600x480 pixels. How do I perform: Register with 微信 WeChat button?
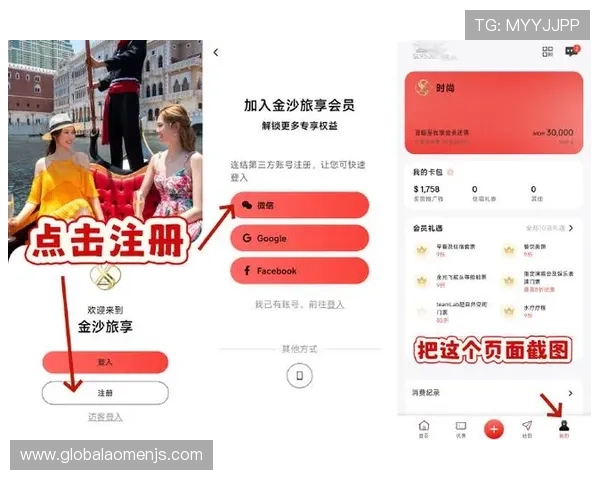pyautogui.click(x=300, y=205)
